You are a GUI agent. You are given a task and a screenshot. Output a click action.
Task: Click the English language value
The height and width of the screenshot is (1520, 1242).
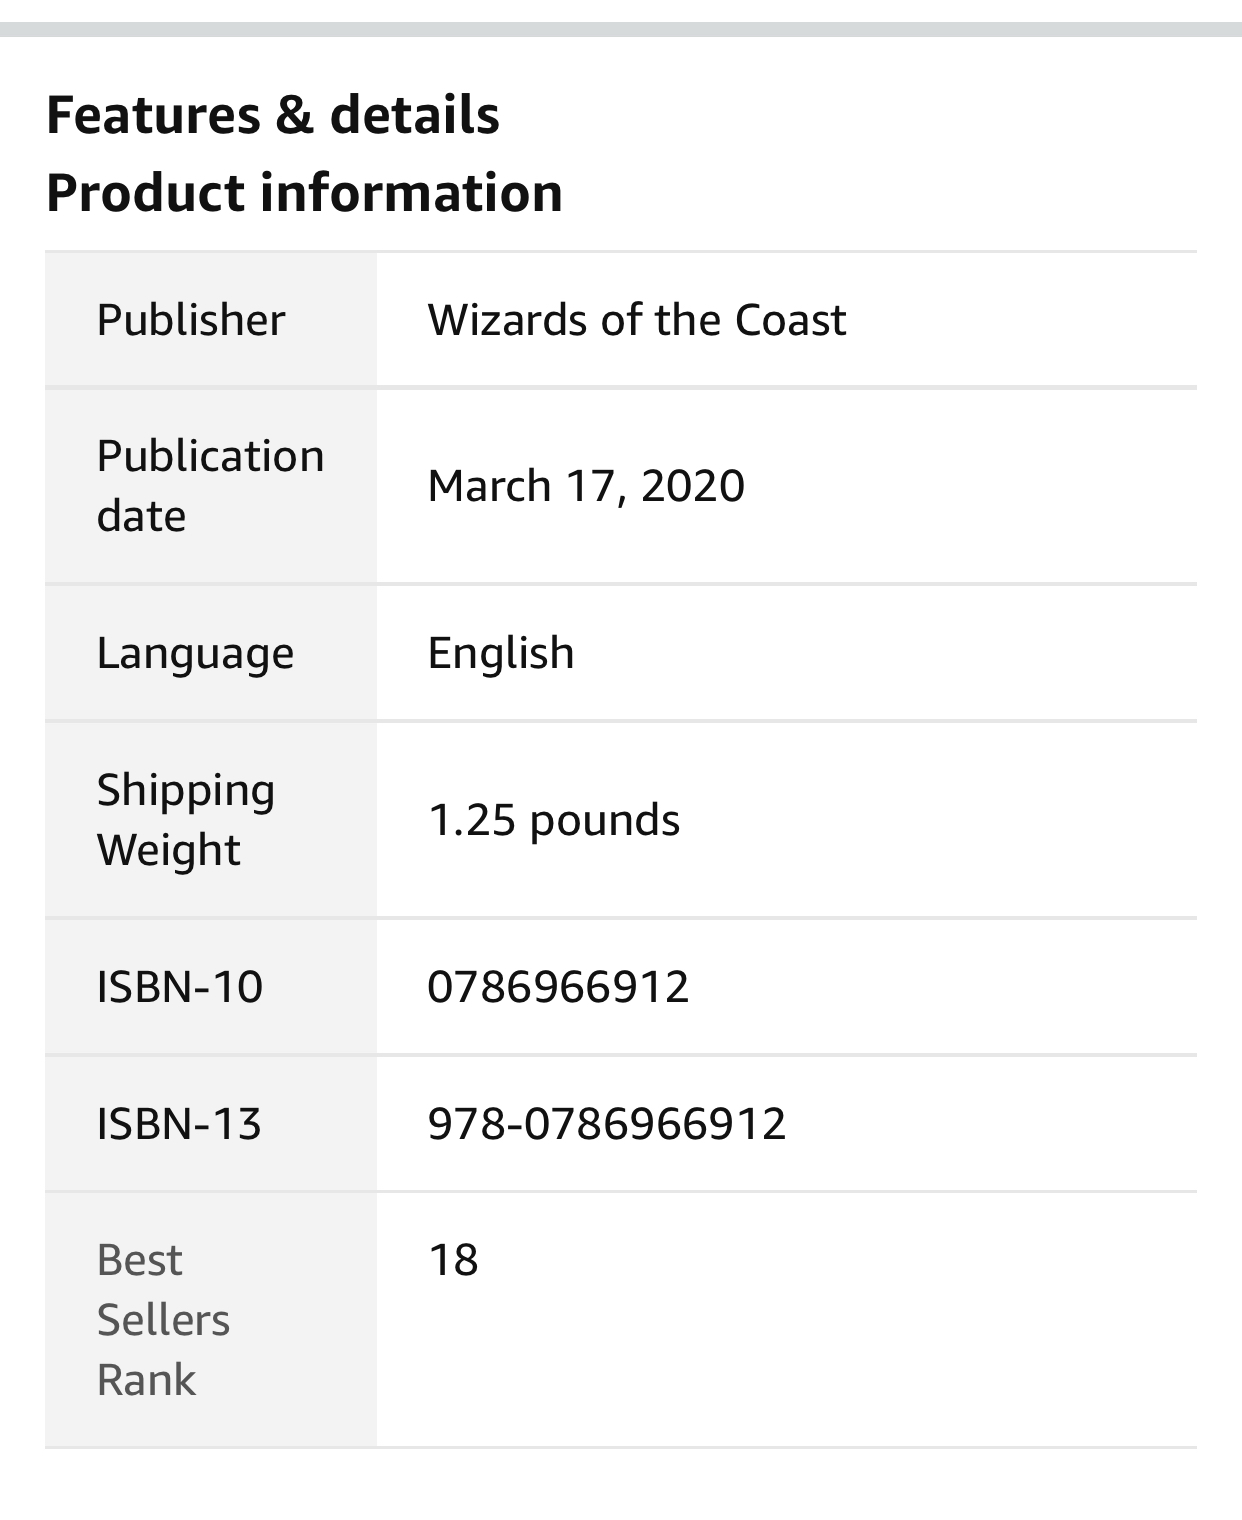coord(500,653)
